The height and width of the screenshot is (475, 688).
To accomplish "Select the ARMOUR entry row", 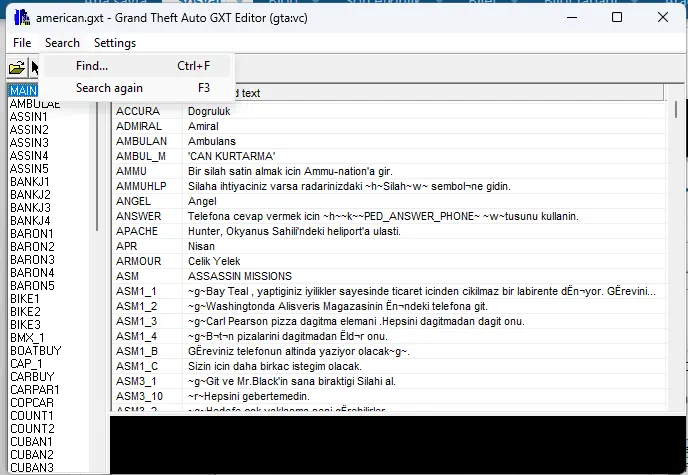I will [389, 261].
